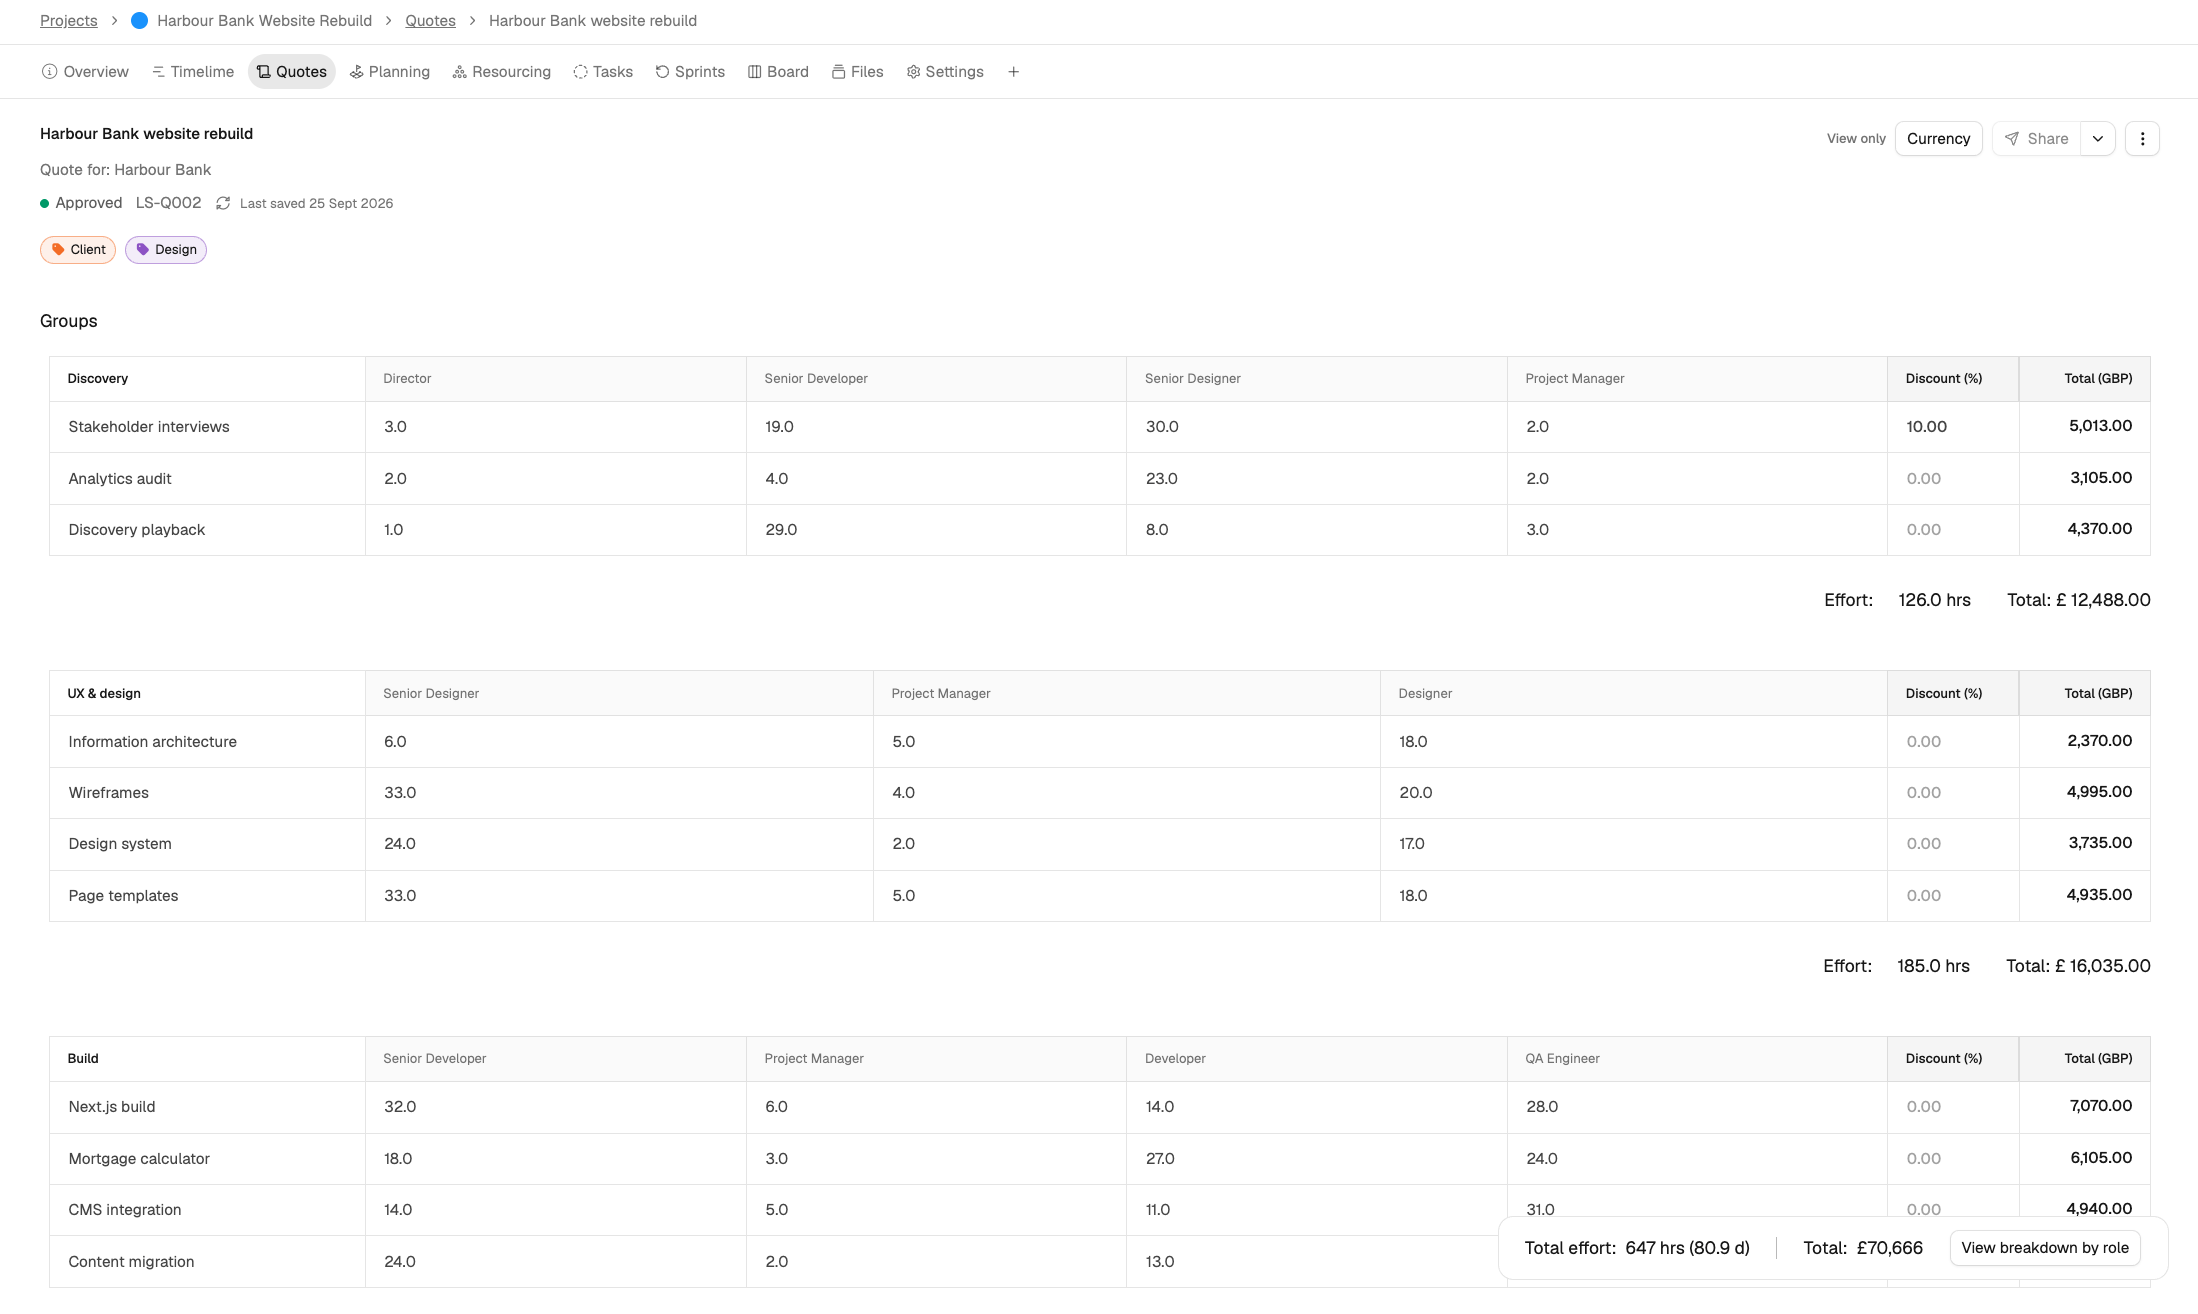This screenshot has width=2198, height=1314.
Task: Click the Information architecture row label
Action: click(153, 742)
